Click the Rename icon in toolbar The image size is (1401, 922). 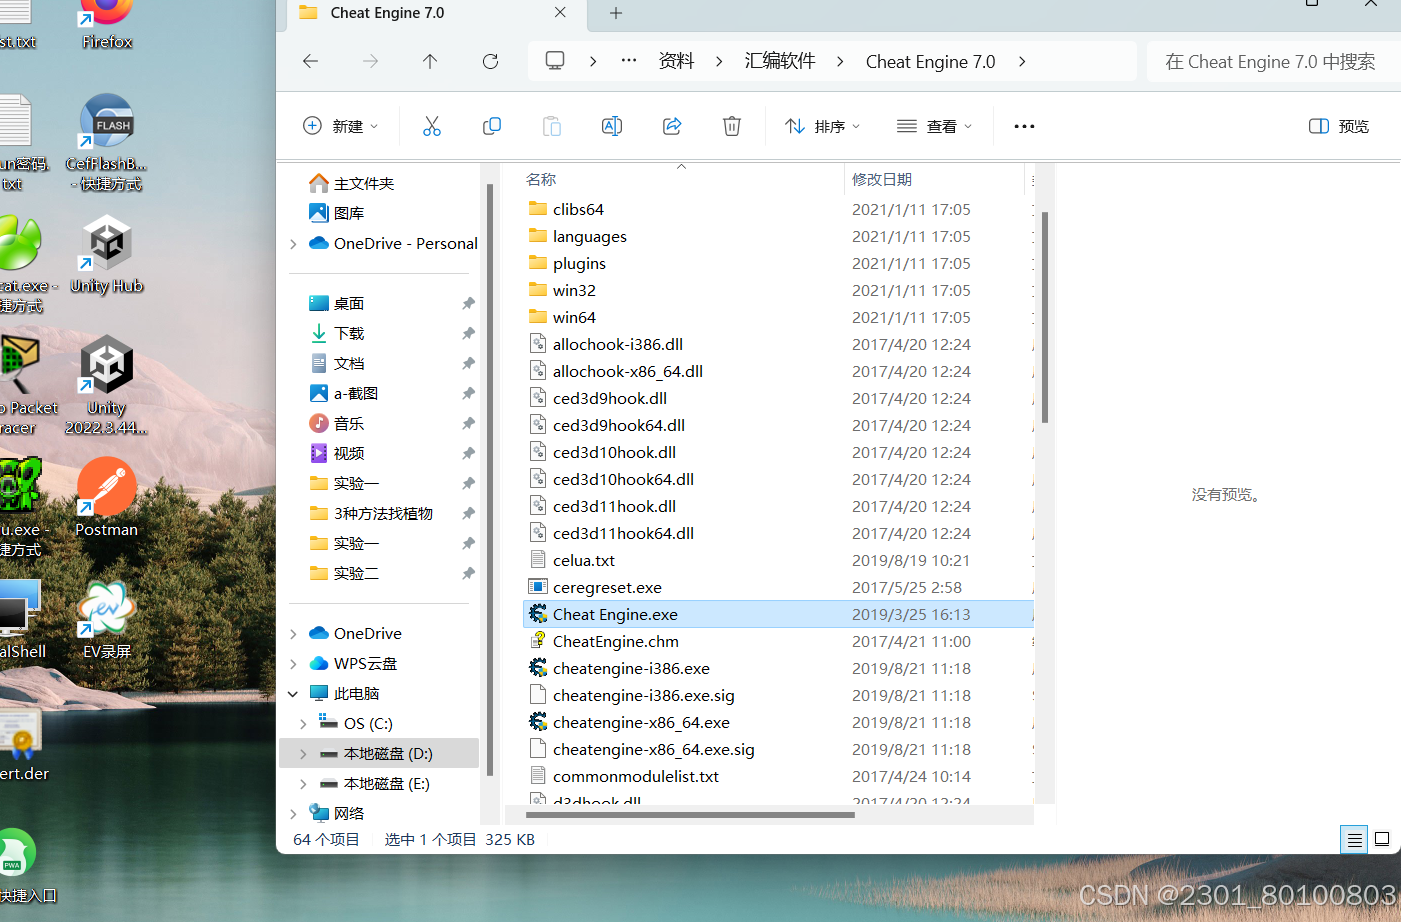(x=612, y=126)
